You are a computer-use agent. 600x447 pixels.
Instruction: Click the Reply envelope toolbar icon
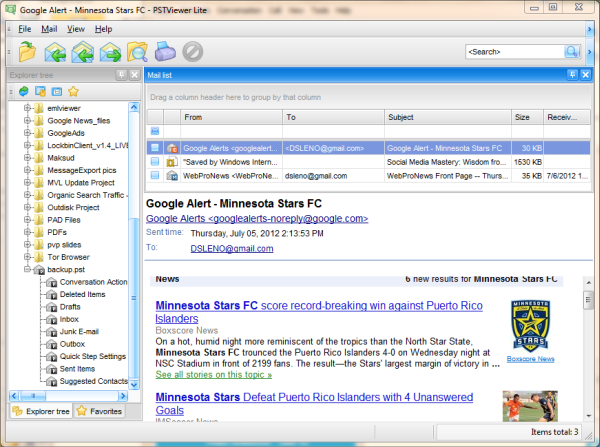coord(56,51)
